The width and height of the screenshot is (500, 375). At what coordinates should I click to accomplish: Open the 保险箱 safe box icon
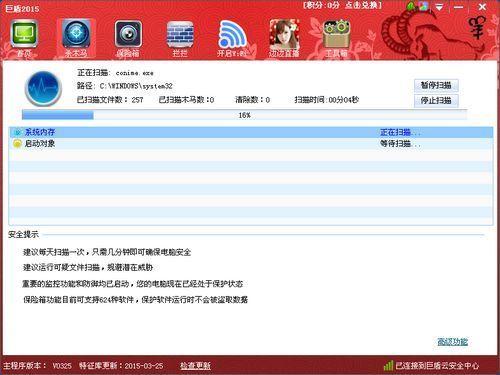point(128,38)
